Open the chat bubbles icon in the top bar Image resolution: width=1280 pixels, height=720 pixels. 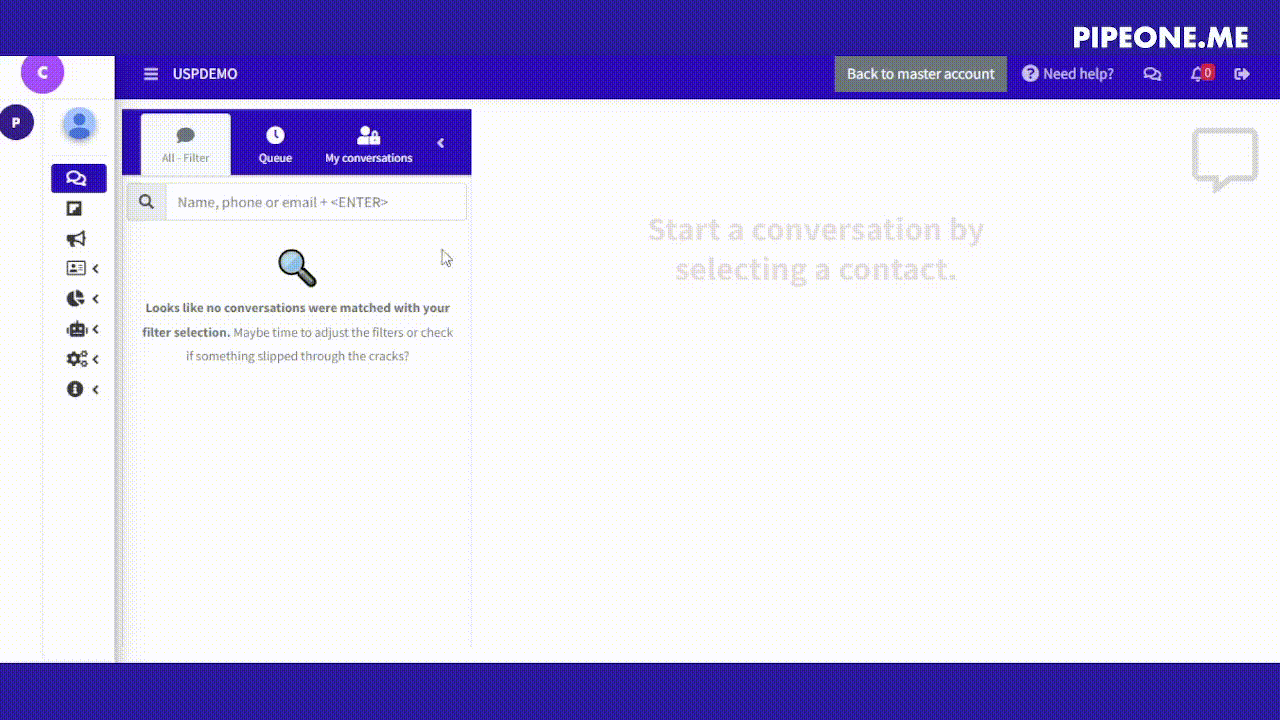[1152, 74]
